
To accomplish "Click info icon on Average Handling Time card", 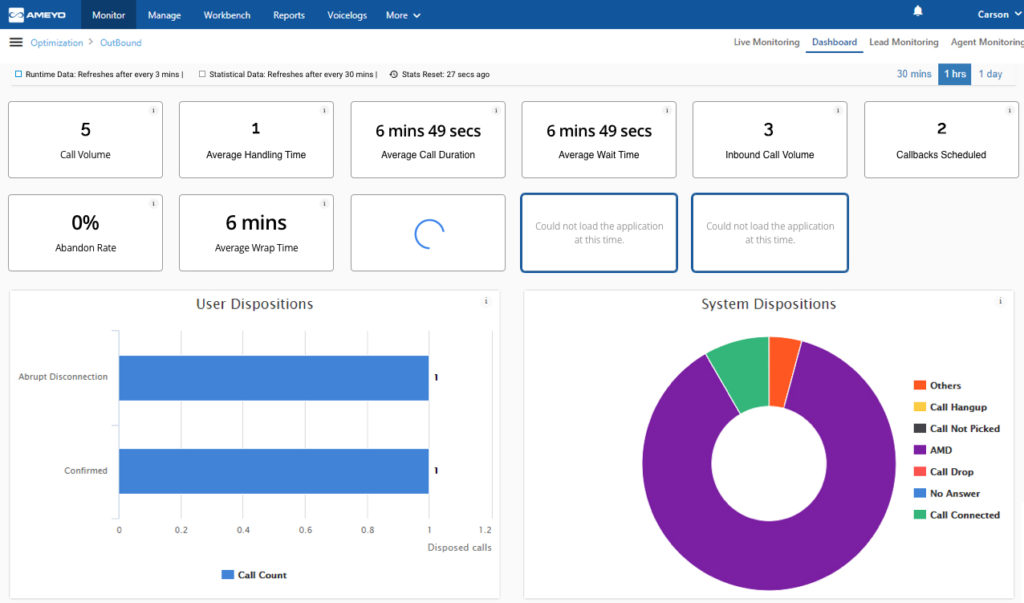I will (x=324, y=111).
